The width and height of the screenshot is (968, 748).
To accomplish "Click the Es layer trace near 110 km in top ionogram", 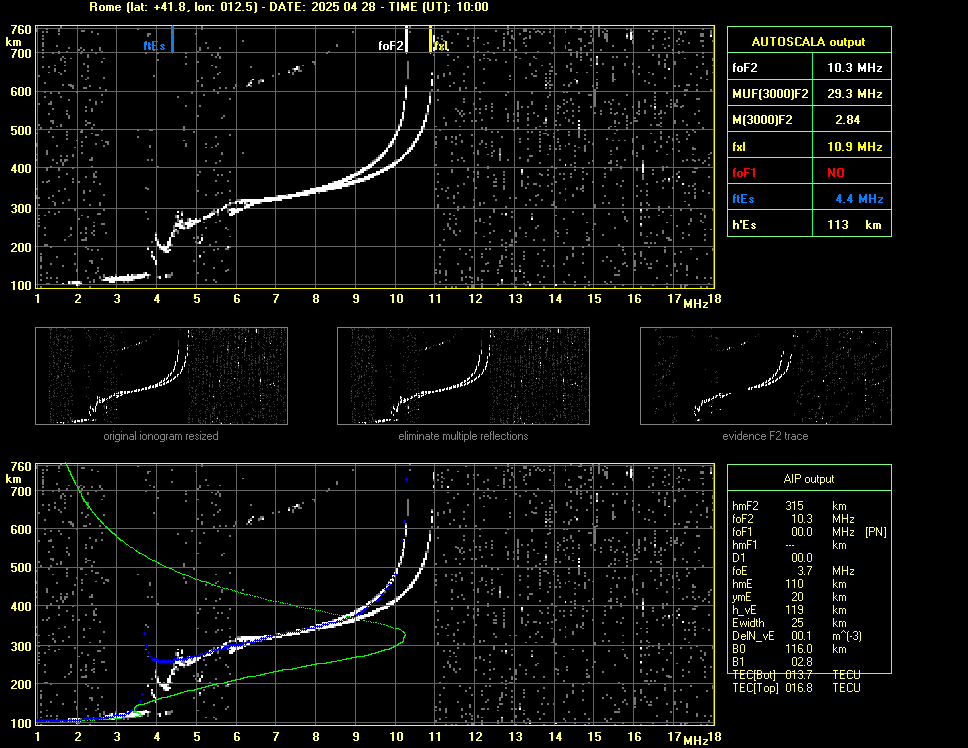I will tap(127, 278).
